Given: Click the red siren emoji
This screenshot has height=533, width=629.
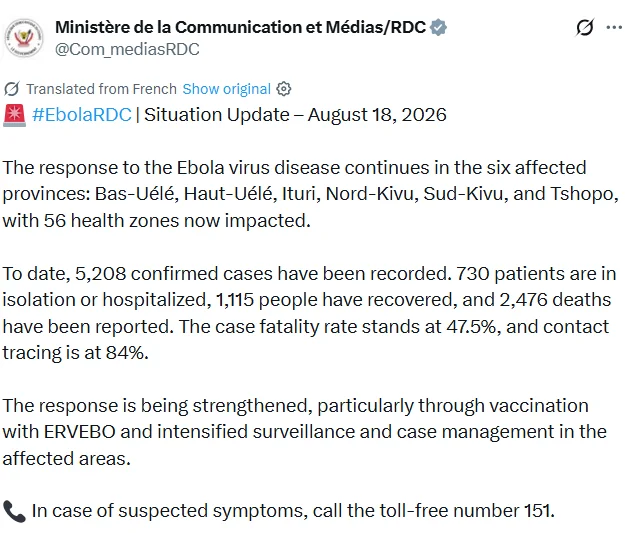Looking at the screenshot, I should point(14,115).
